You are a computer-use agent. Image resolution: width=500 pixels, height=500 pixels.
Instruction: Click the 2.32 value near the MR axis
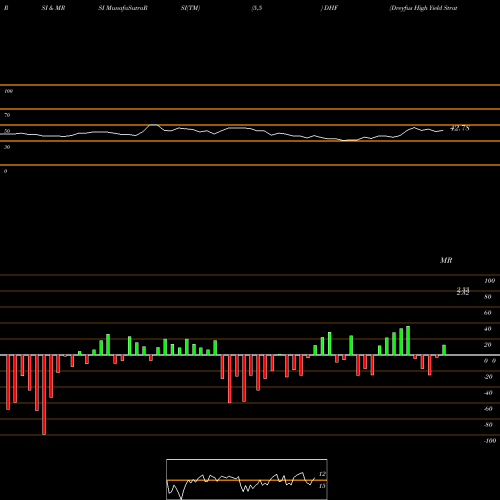[x=463, y=292]
